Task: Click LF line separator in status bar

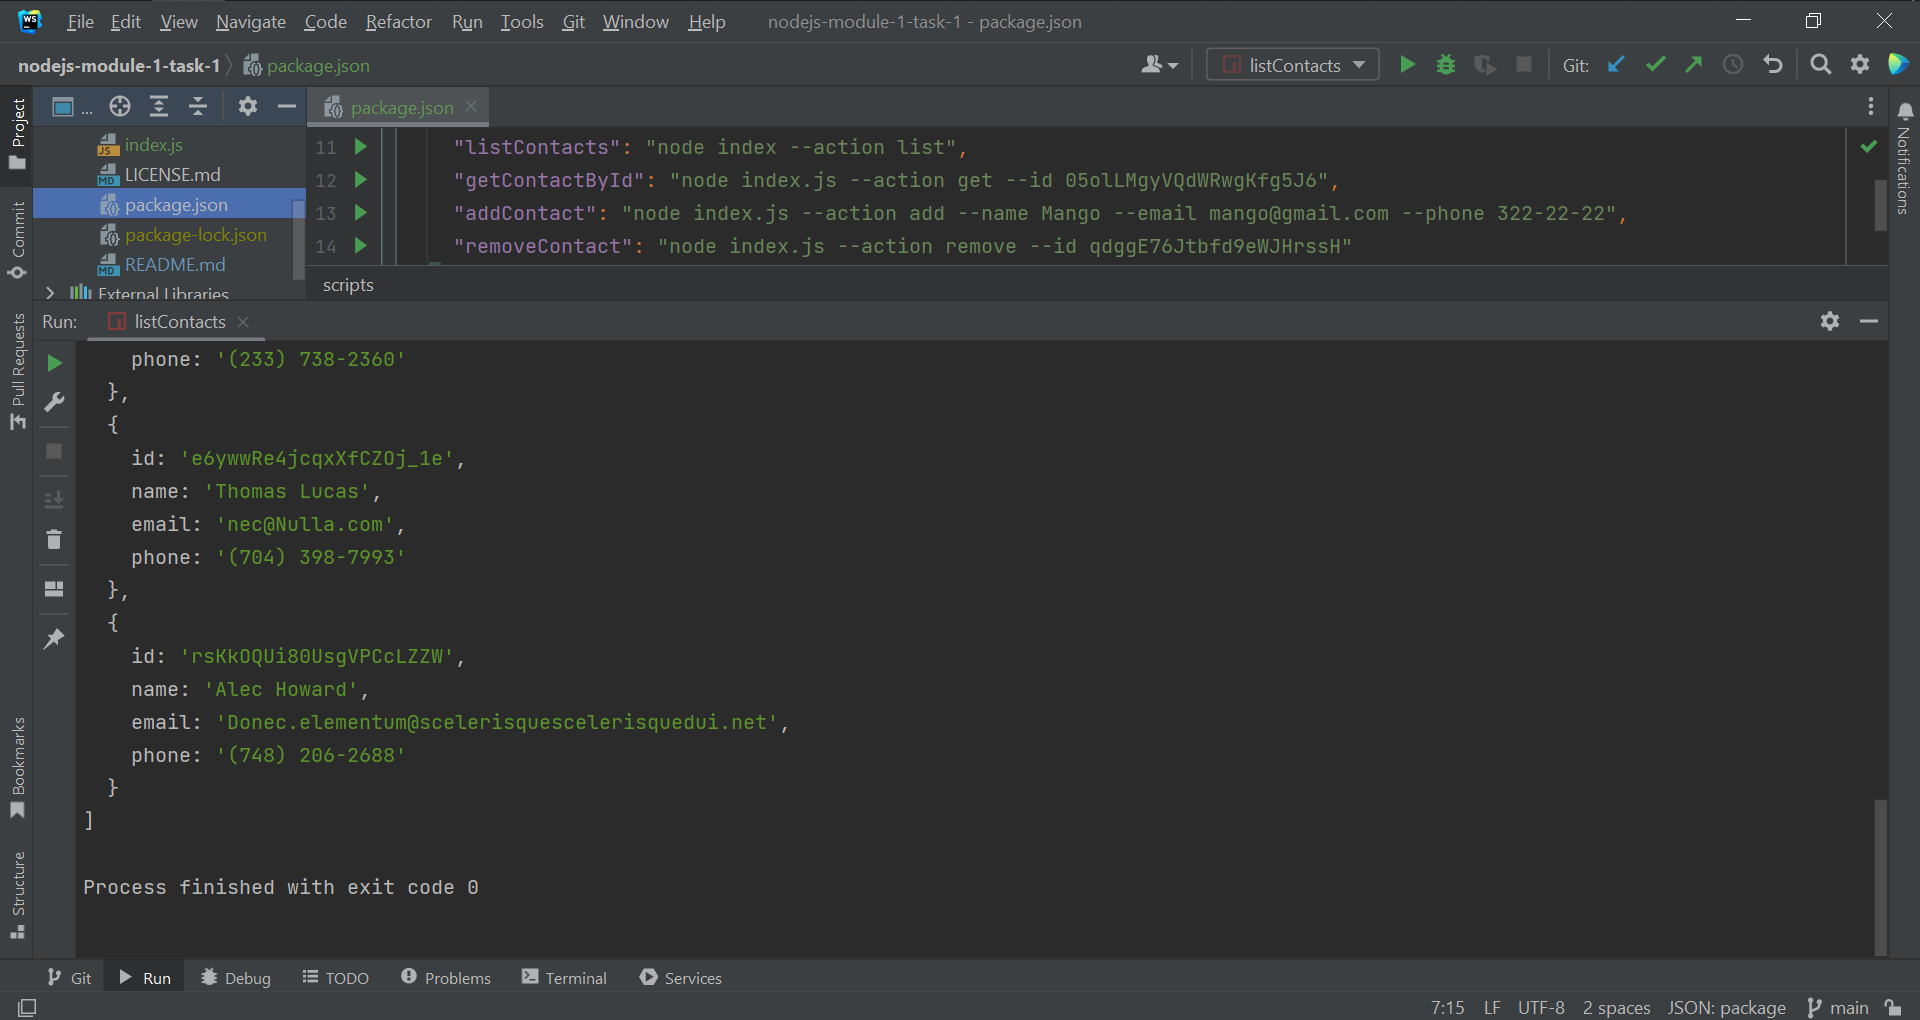Action: pos(1492,1007)
